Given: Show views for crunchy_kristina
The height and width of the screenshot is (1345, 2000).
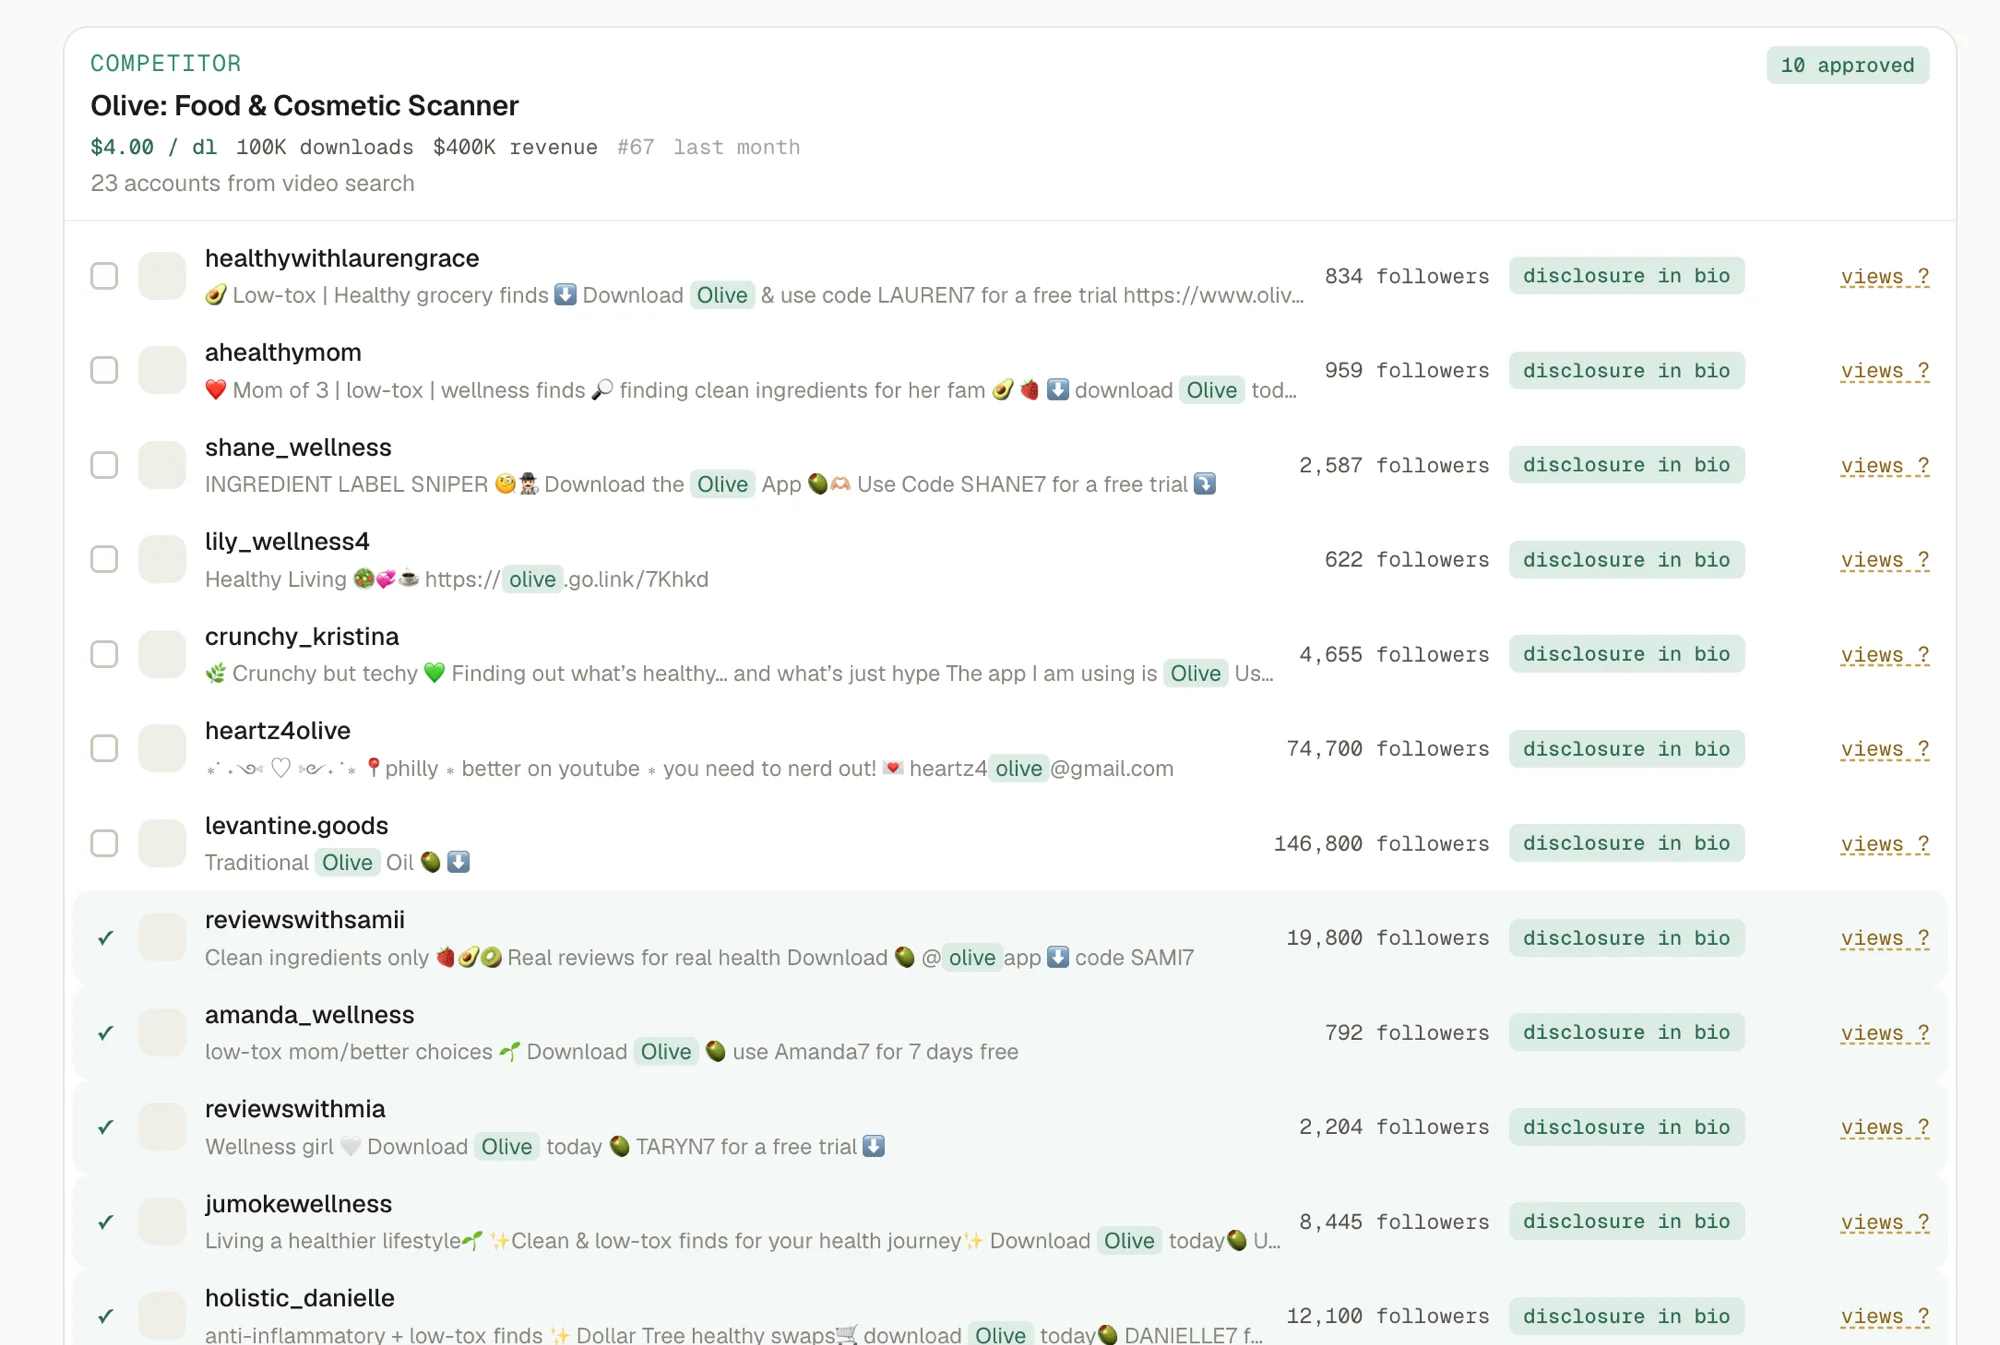Looking at the screenshot, I should (x=1885, y=655).
